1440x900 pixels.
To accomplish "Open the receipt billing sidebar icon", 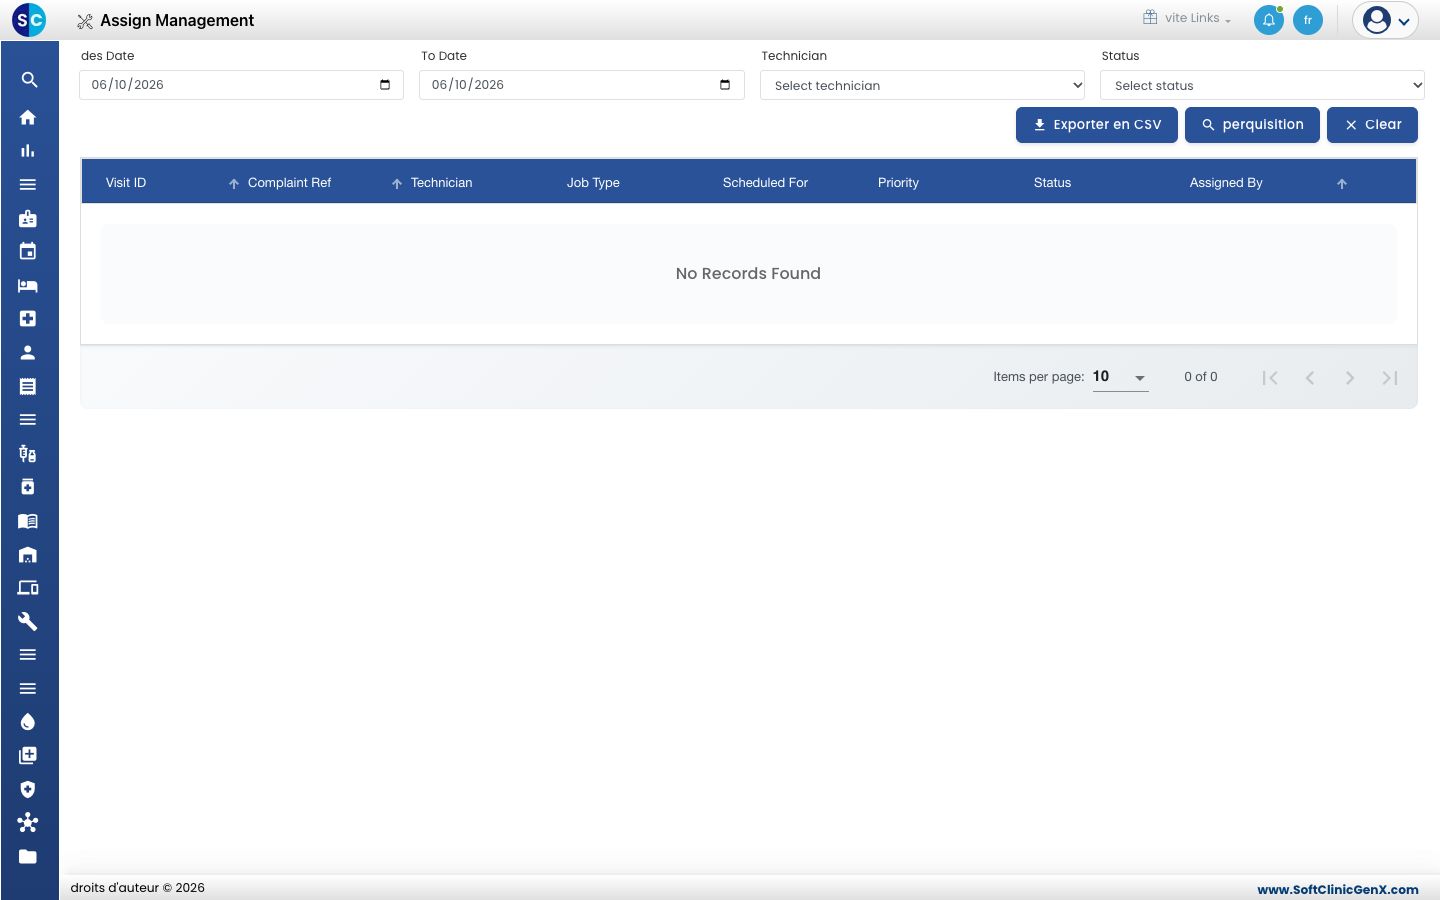I will coord(28,386).
